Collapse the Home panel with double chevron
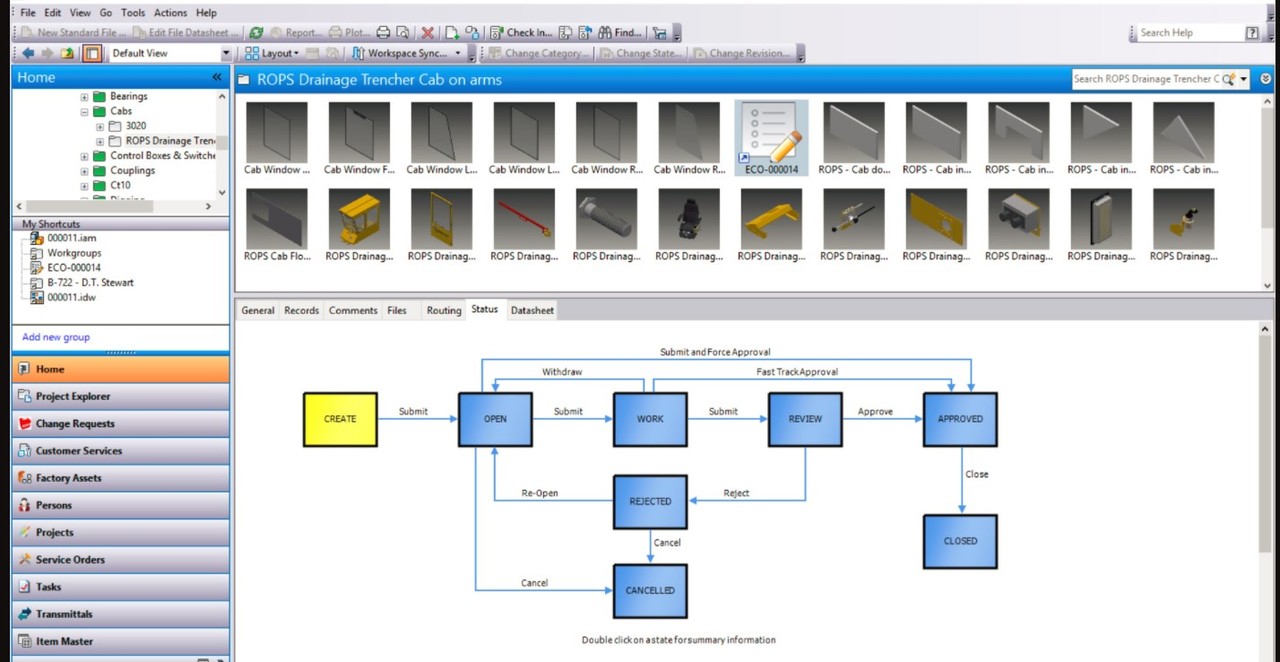The height and width of the screenshot is (662, 1280). coord(217,77)
